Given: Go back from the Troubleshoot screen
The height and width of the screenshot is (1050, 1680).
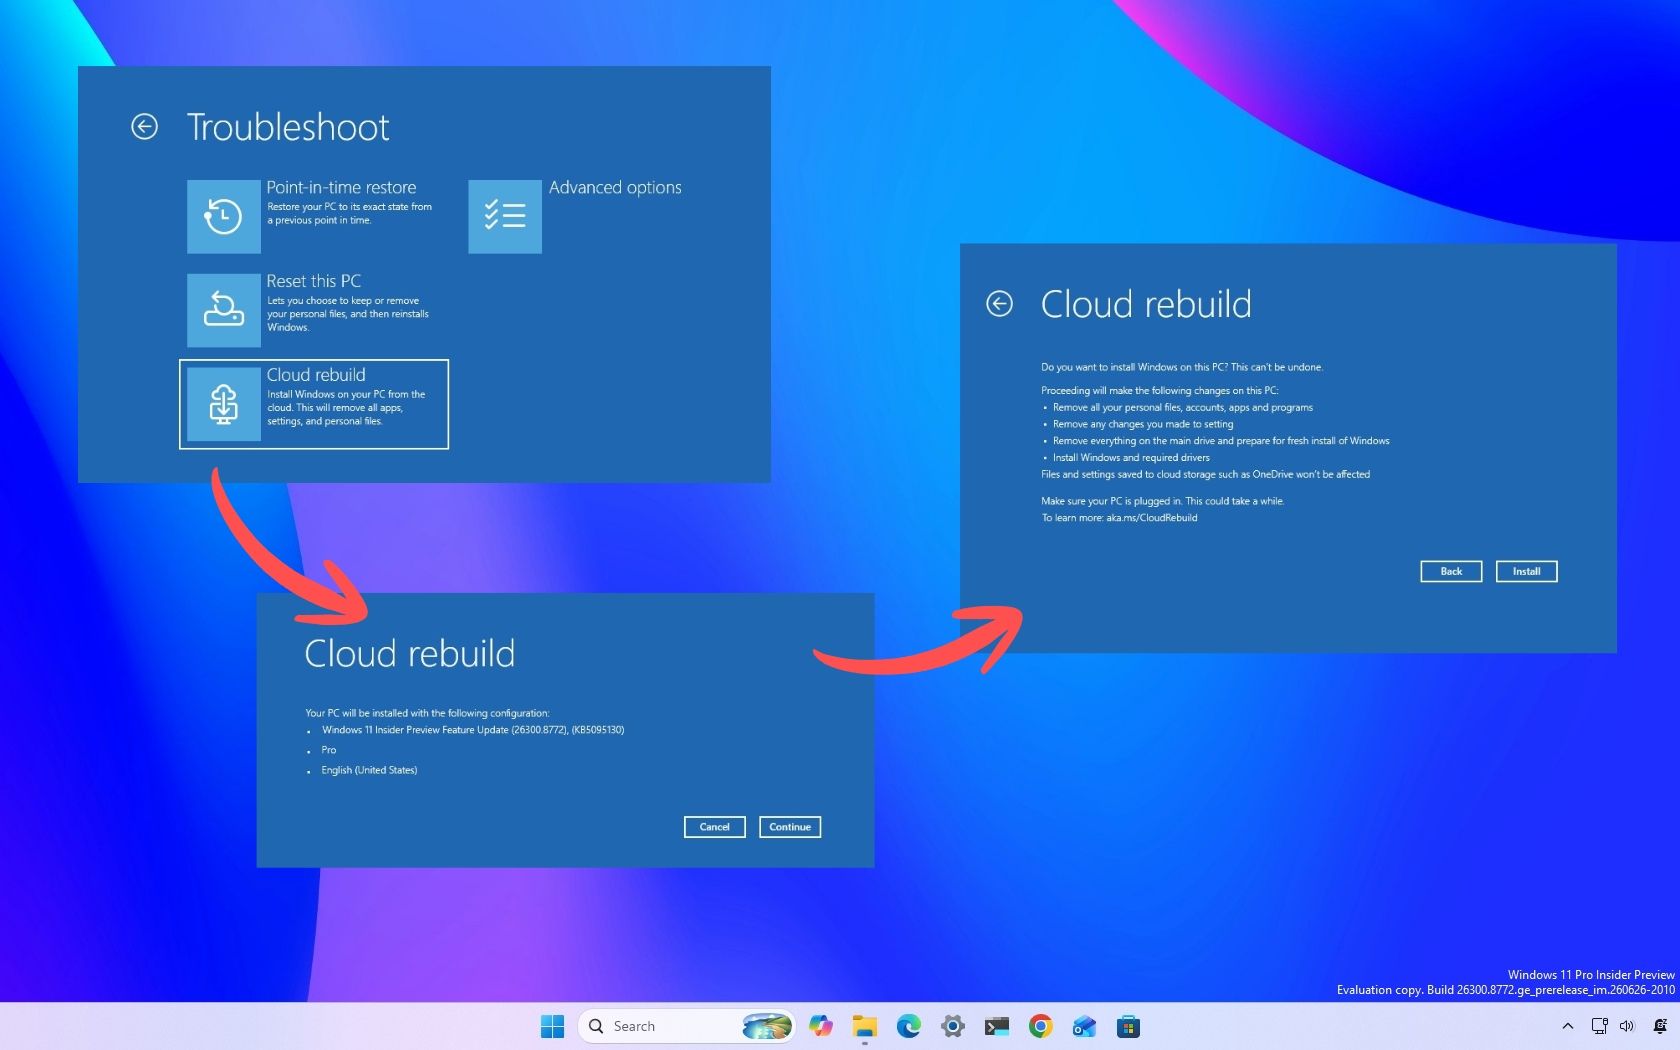Looking at the screenshot, I should click(x=144, y=127).
